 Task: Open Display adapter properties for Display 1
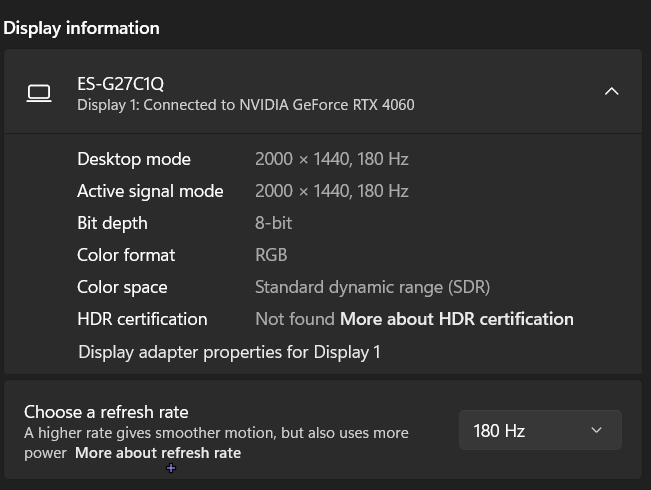[x=229, y=352]
